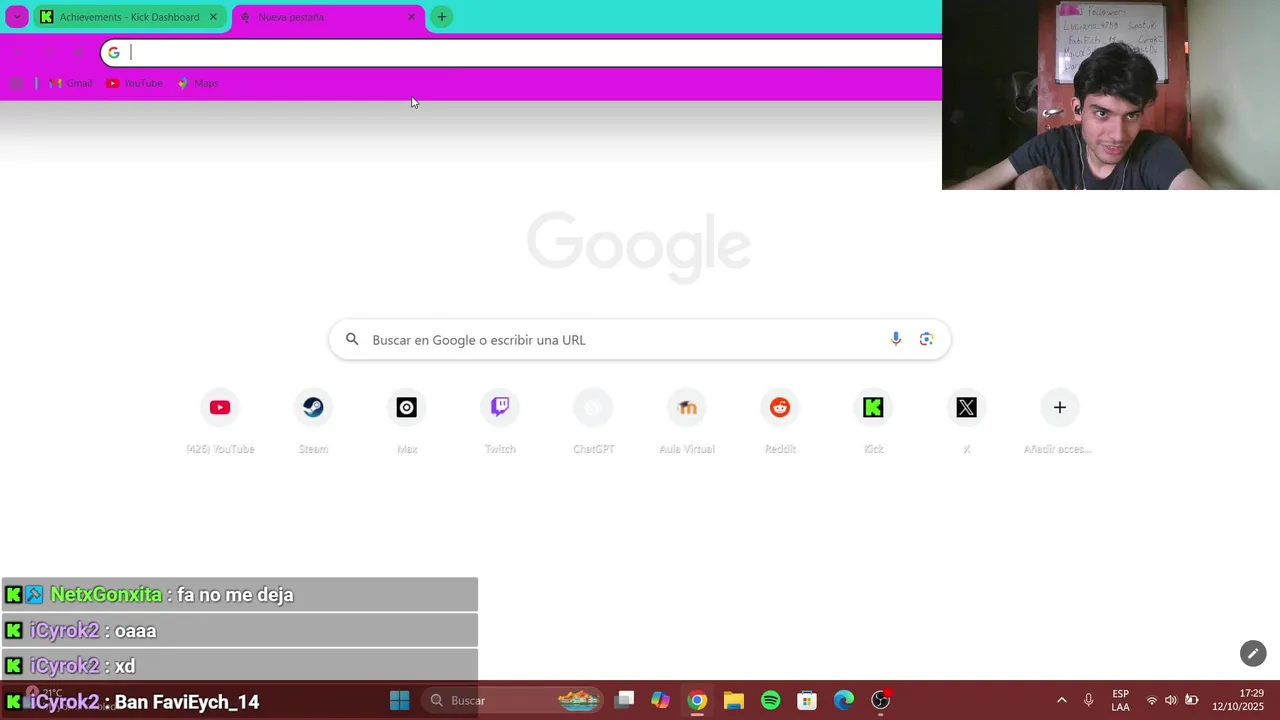The height and width of the screenshot is (720, 1280).
Task: Show hidden system tray icons chevron
Action: (1062, 700)
